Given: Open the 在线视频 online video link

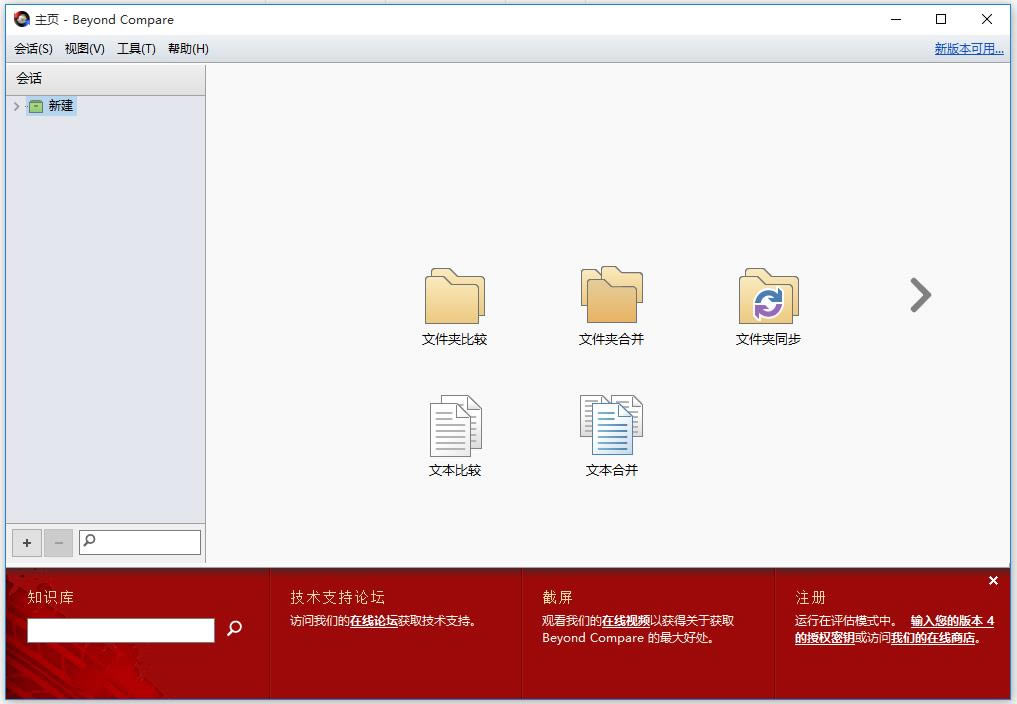Looking at the screenshot, I should pos(625,621).
